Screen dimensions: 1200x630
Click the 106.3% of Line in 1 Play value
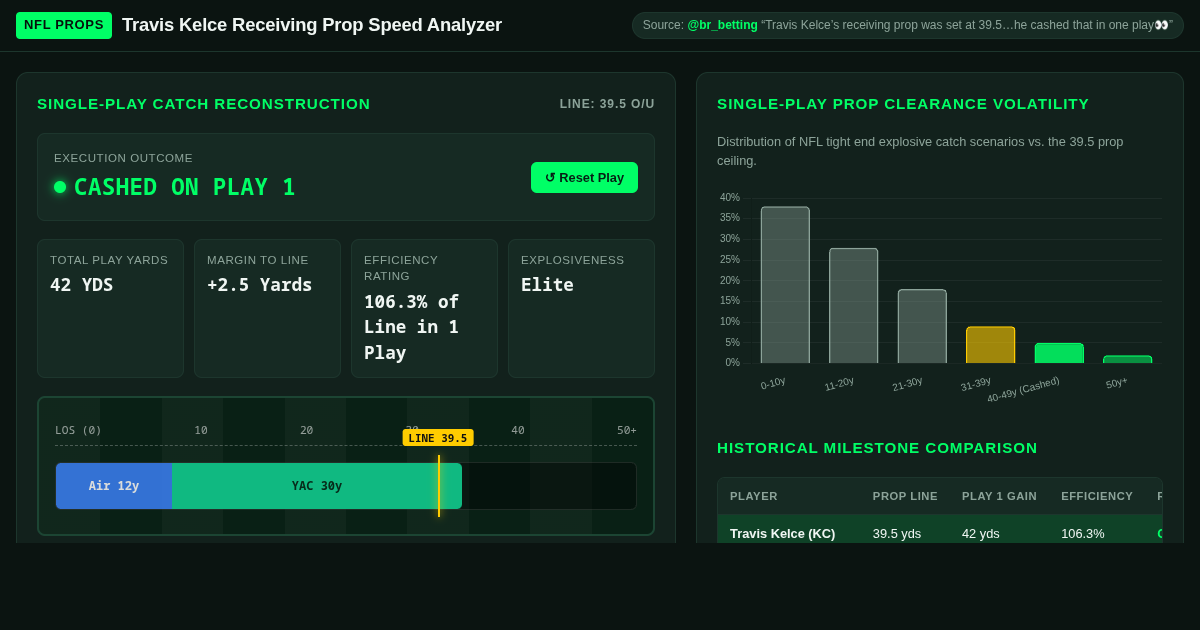click(x=412, y=327)
